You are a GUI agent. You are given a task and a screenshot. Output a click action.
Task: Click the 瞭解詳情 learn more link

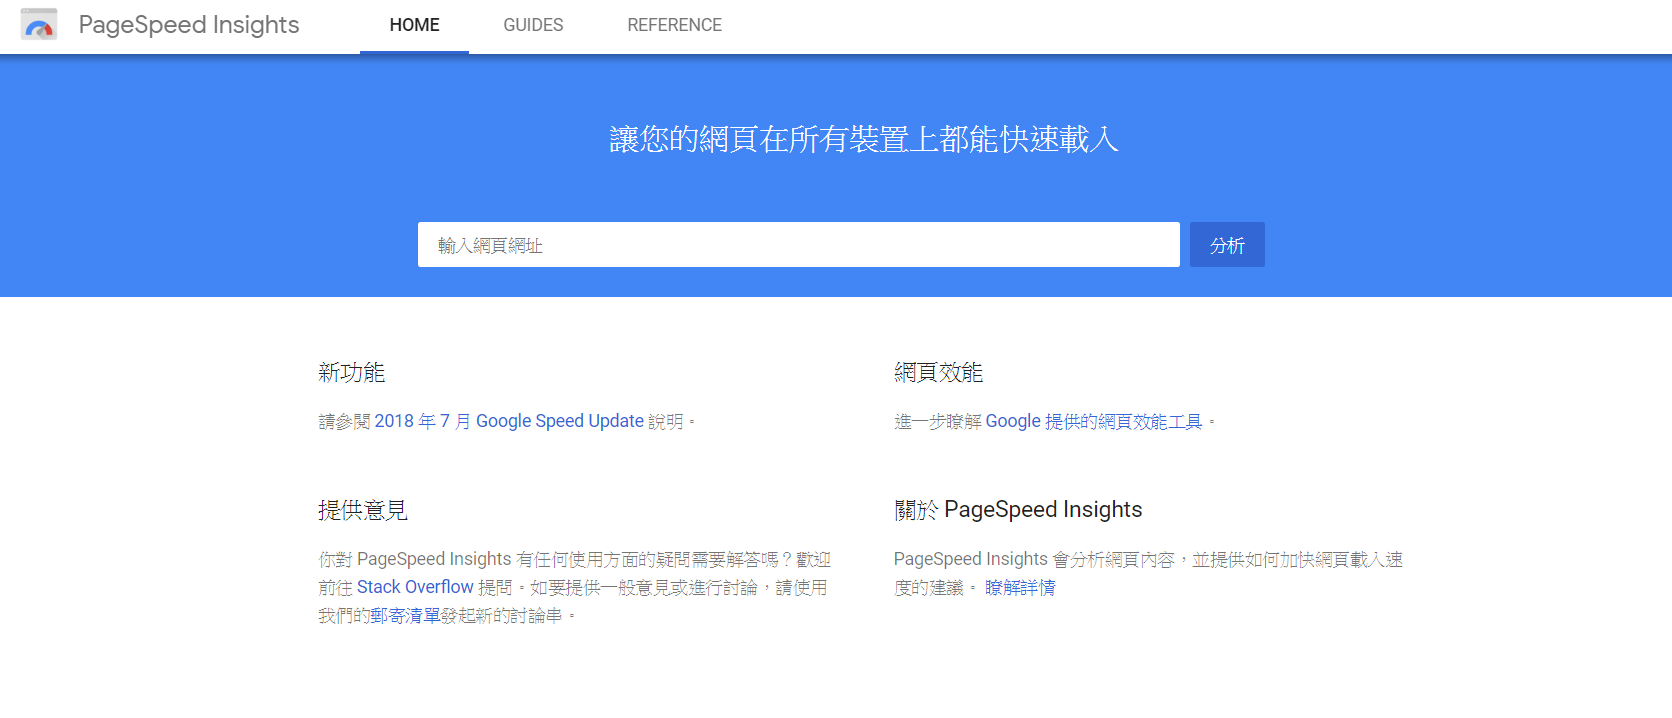[1020, 588]
